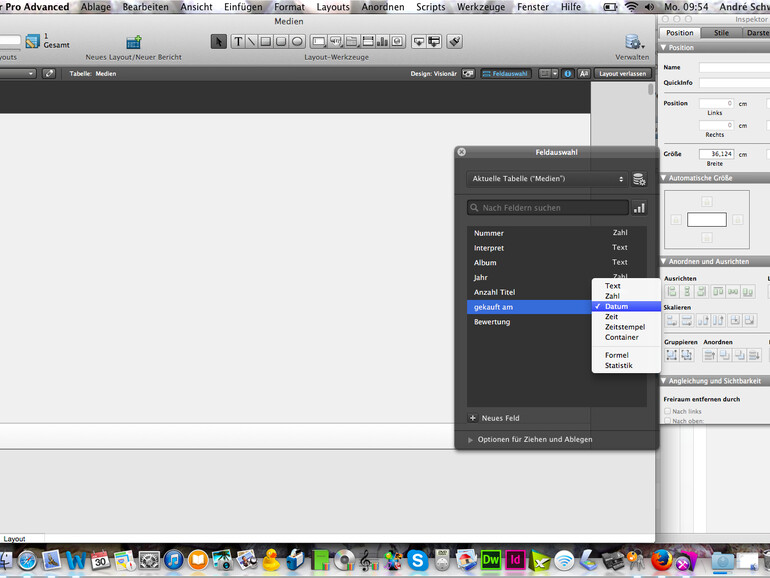Click the group objects icon under Gruppieren
This screenshot has height=578, width=770.
click(672, 355)
